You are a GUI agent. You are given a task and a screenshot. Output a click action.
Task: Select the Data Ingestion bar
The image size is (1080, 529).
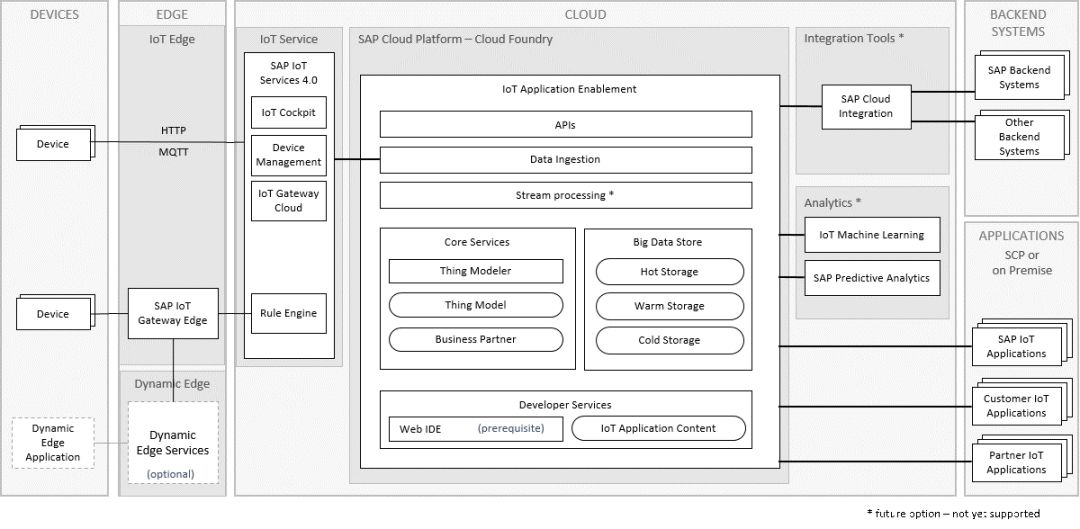point(565,160)
